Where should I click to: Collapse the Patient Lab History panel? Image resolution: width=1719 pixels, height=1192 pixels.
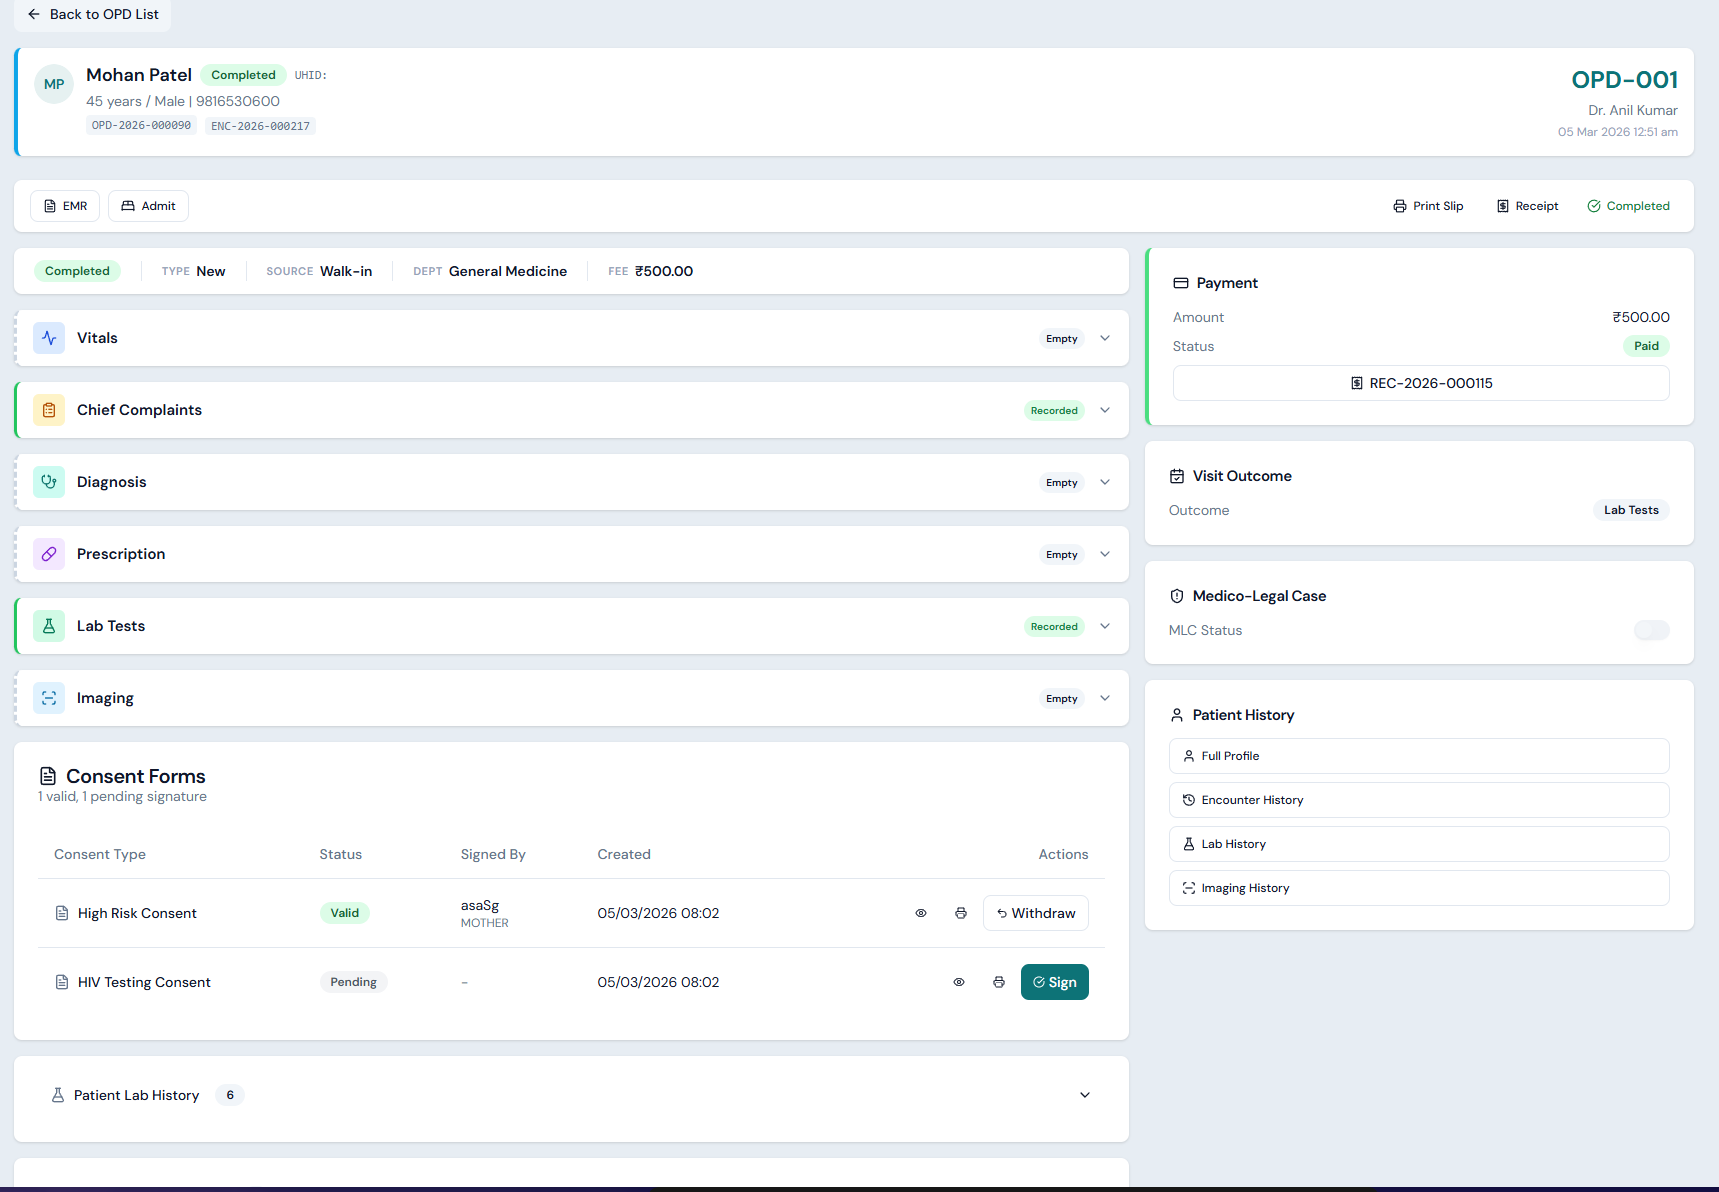click(x=1085, y=1095)
